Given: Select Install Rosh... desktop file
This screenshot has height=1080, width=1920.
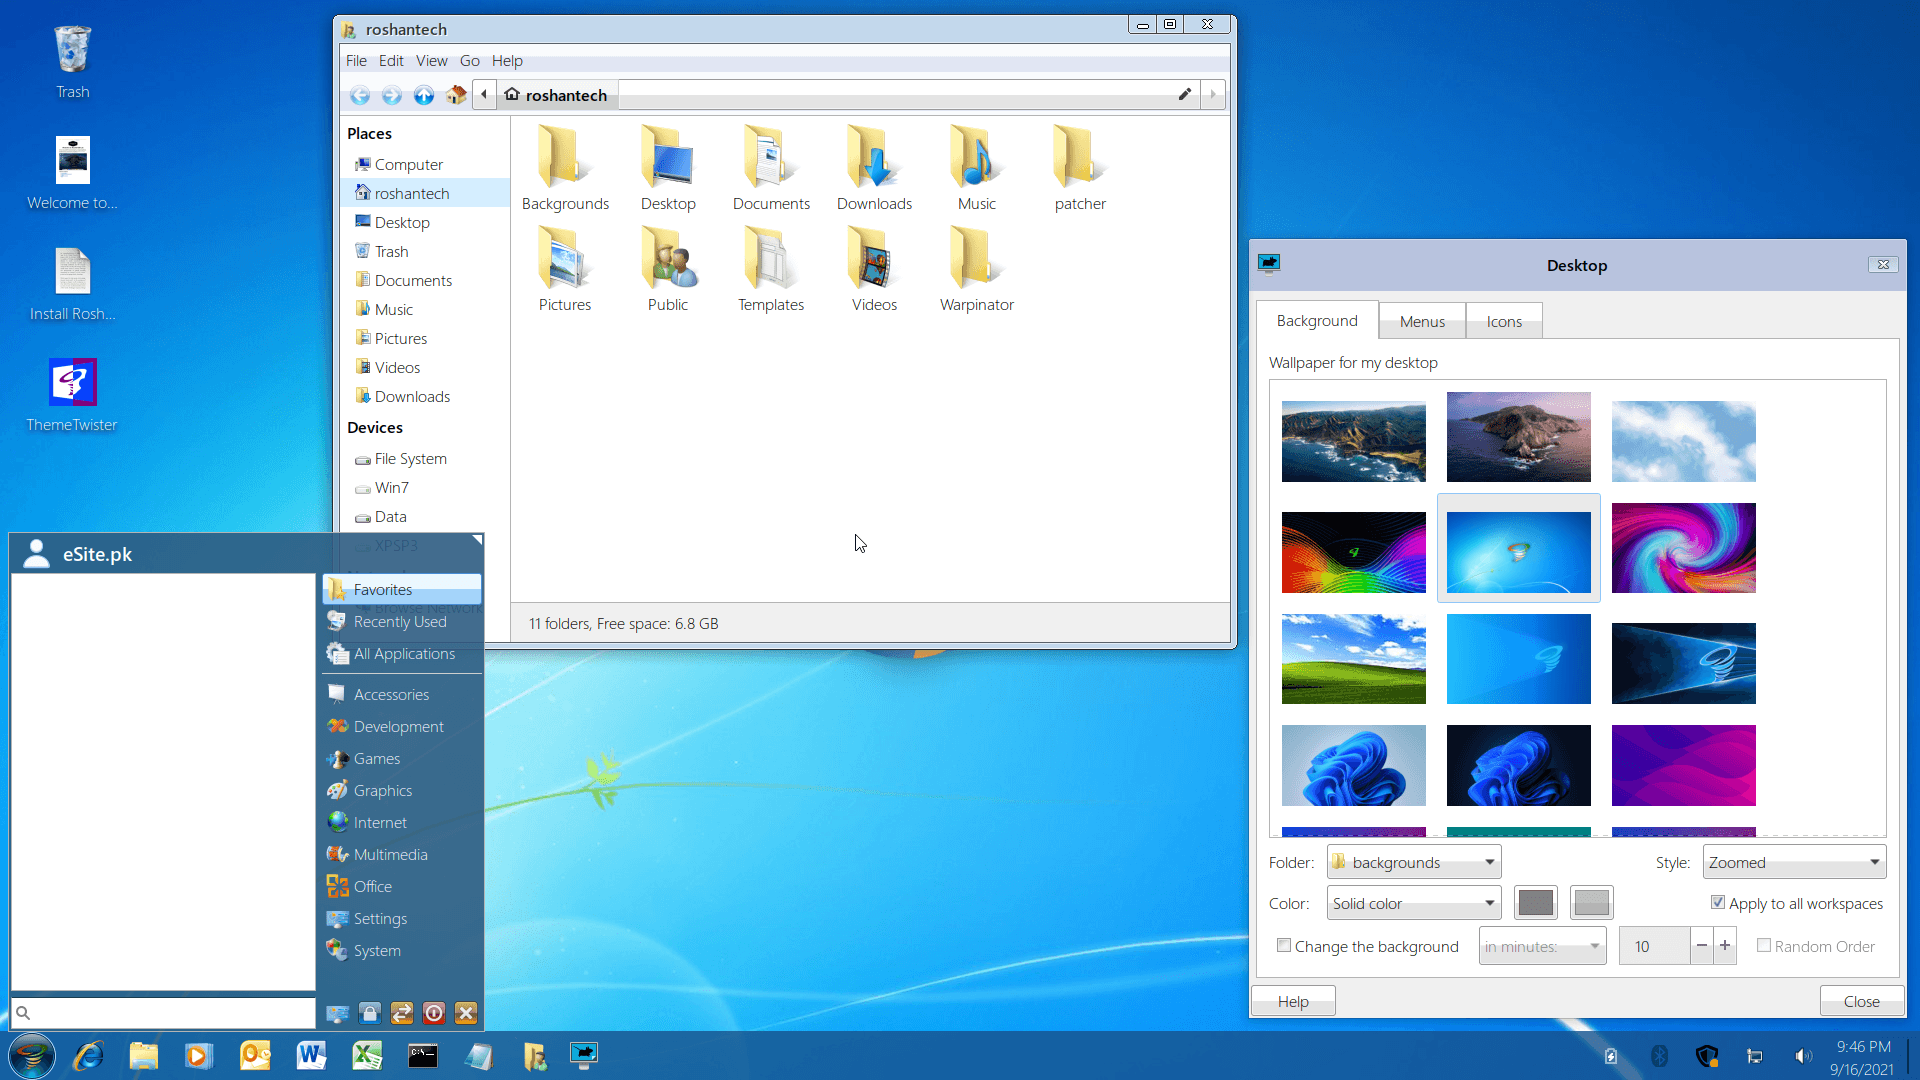Looking at the screenshot, I should 72,285.
